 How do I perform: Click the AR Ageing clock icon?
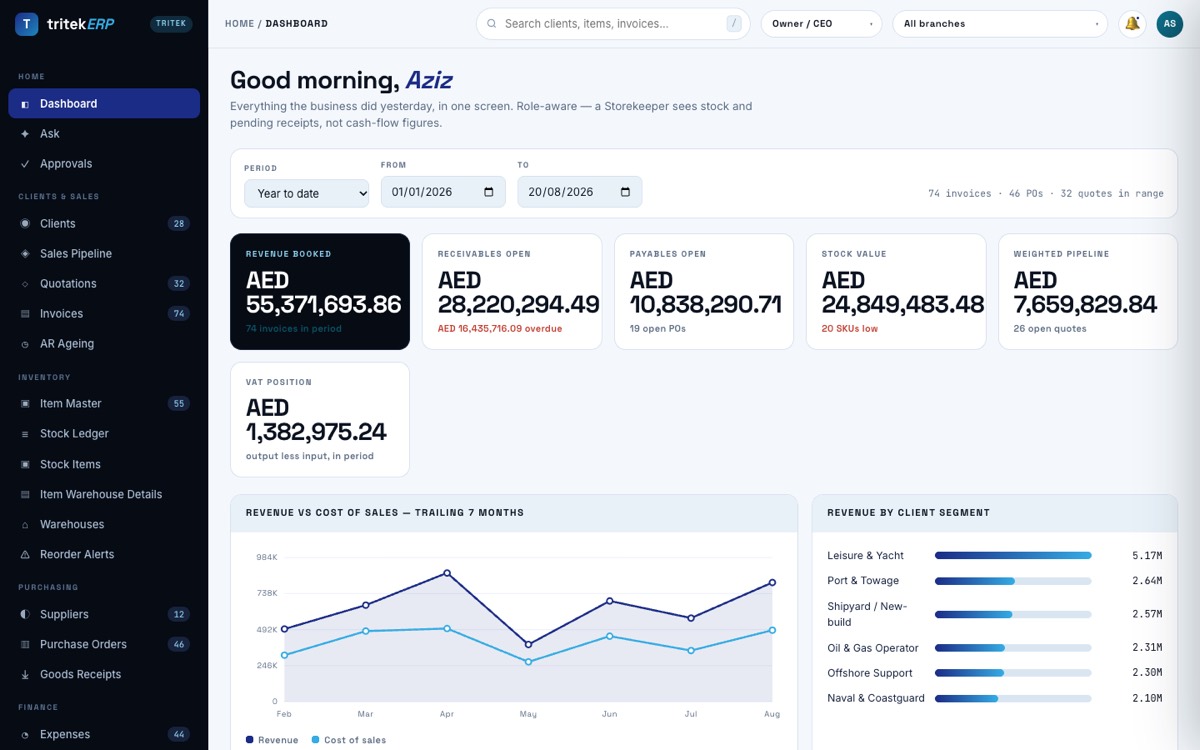click(x=25, y=344)
